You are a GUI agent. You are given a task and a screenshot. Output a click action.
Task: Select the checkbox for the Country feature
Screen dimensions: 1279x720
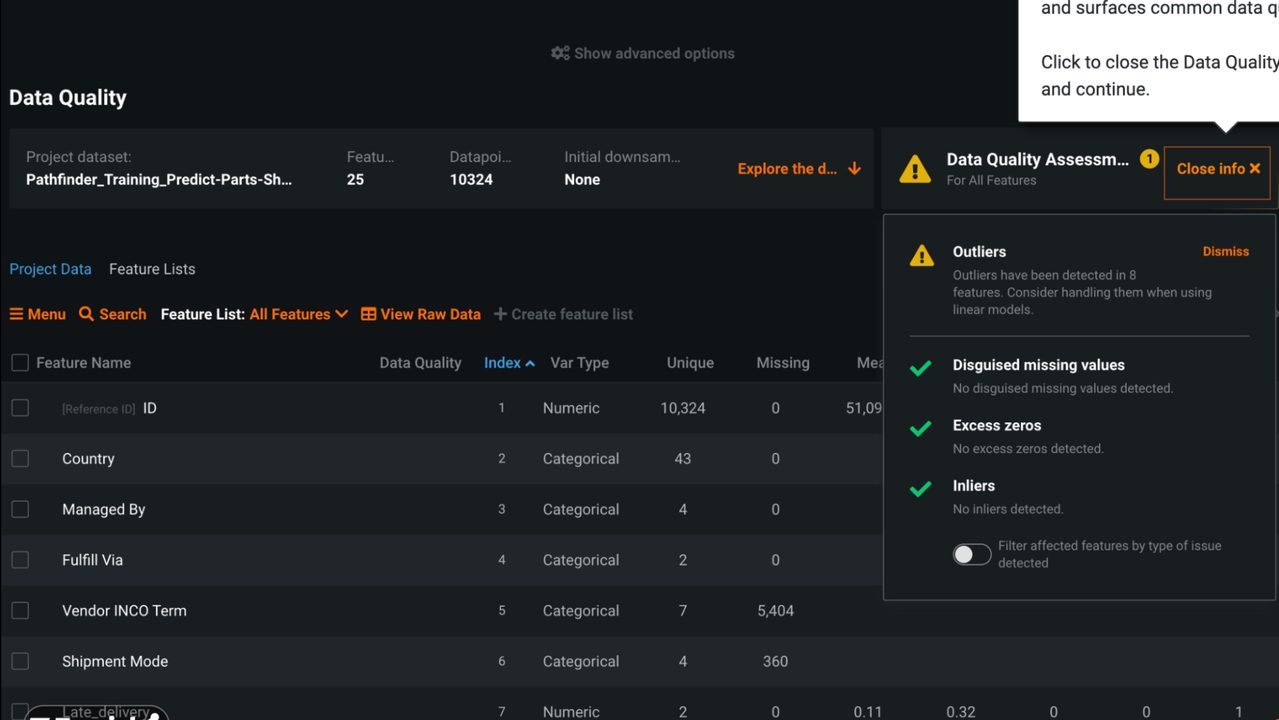pos(20,458)
